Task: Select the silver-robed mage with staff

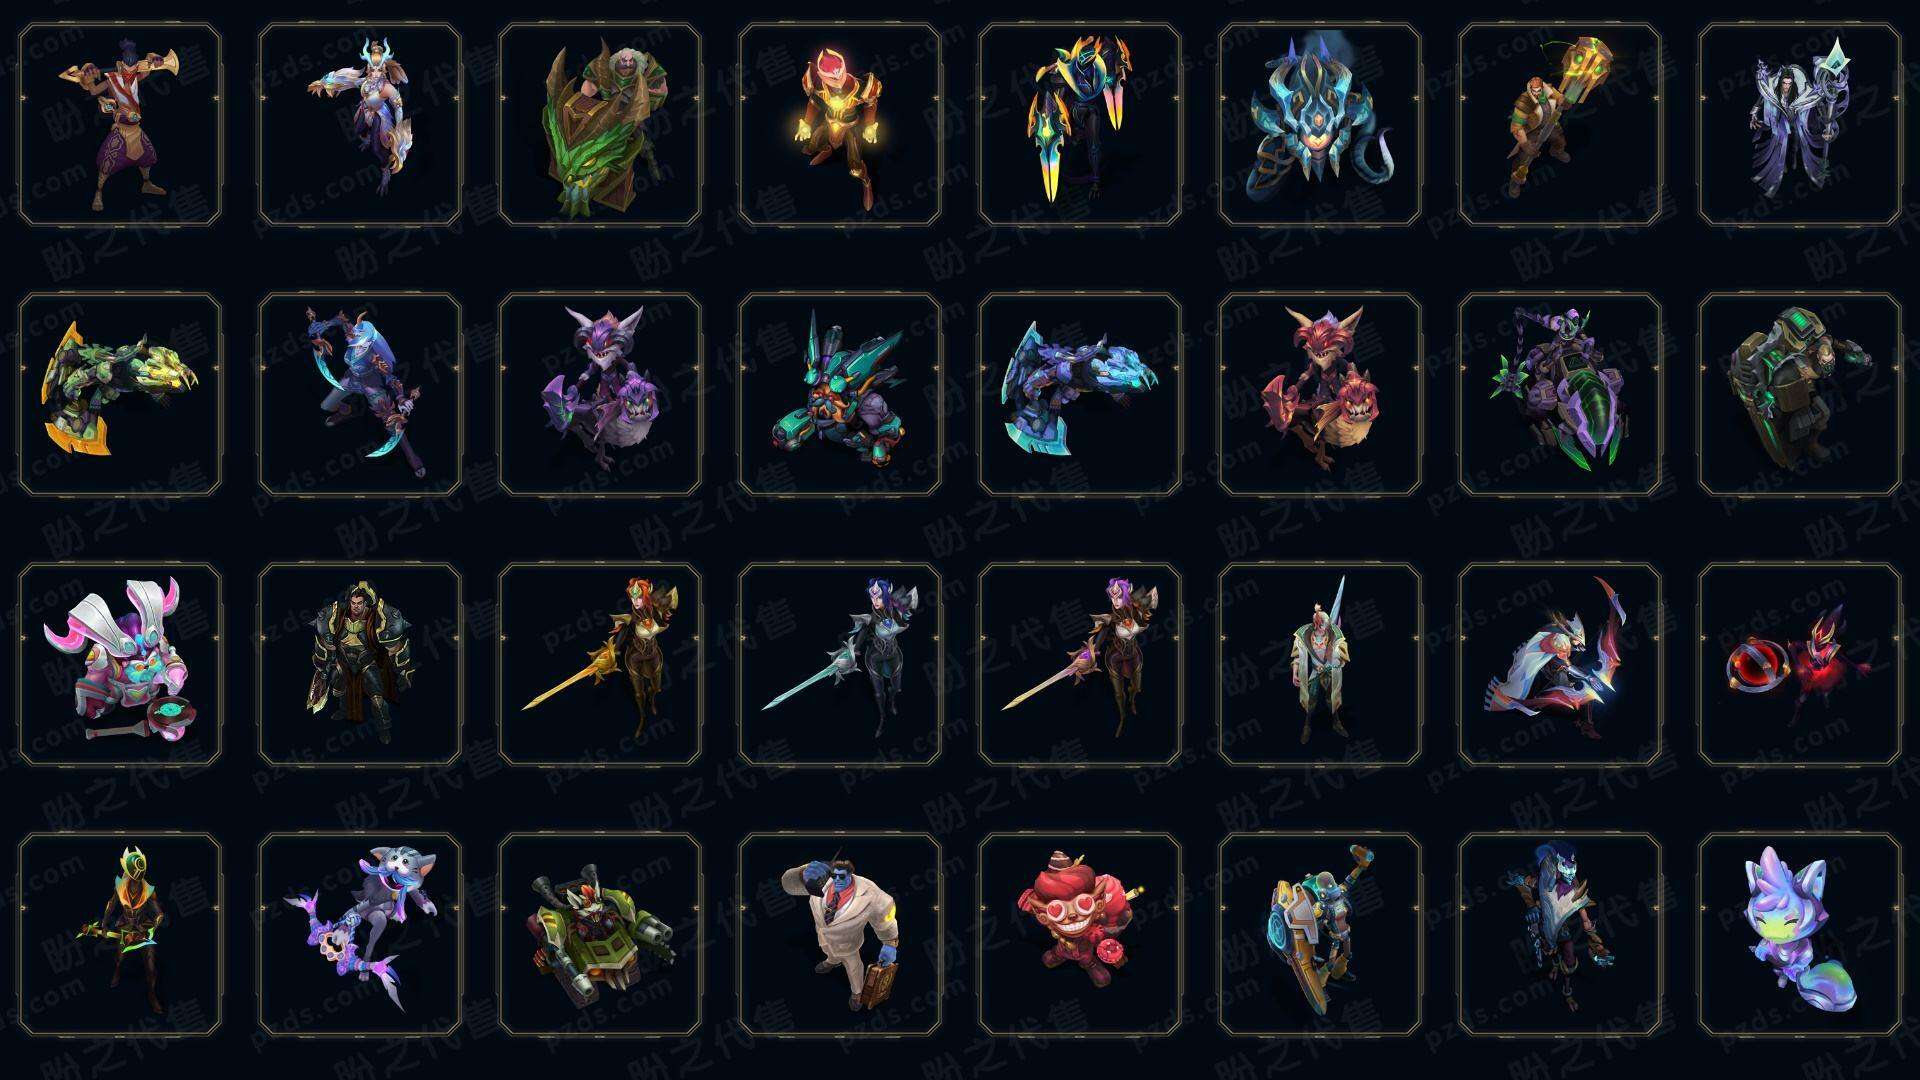Action: point(1800,125)
